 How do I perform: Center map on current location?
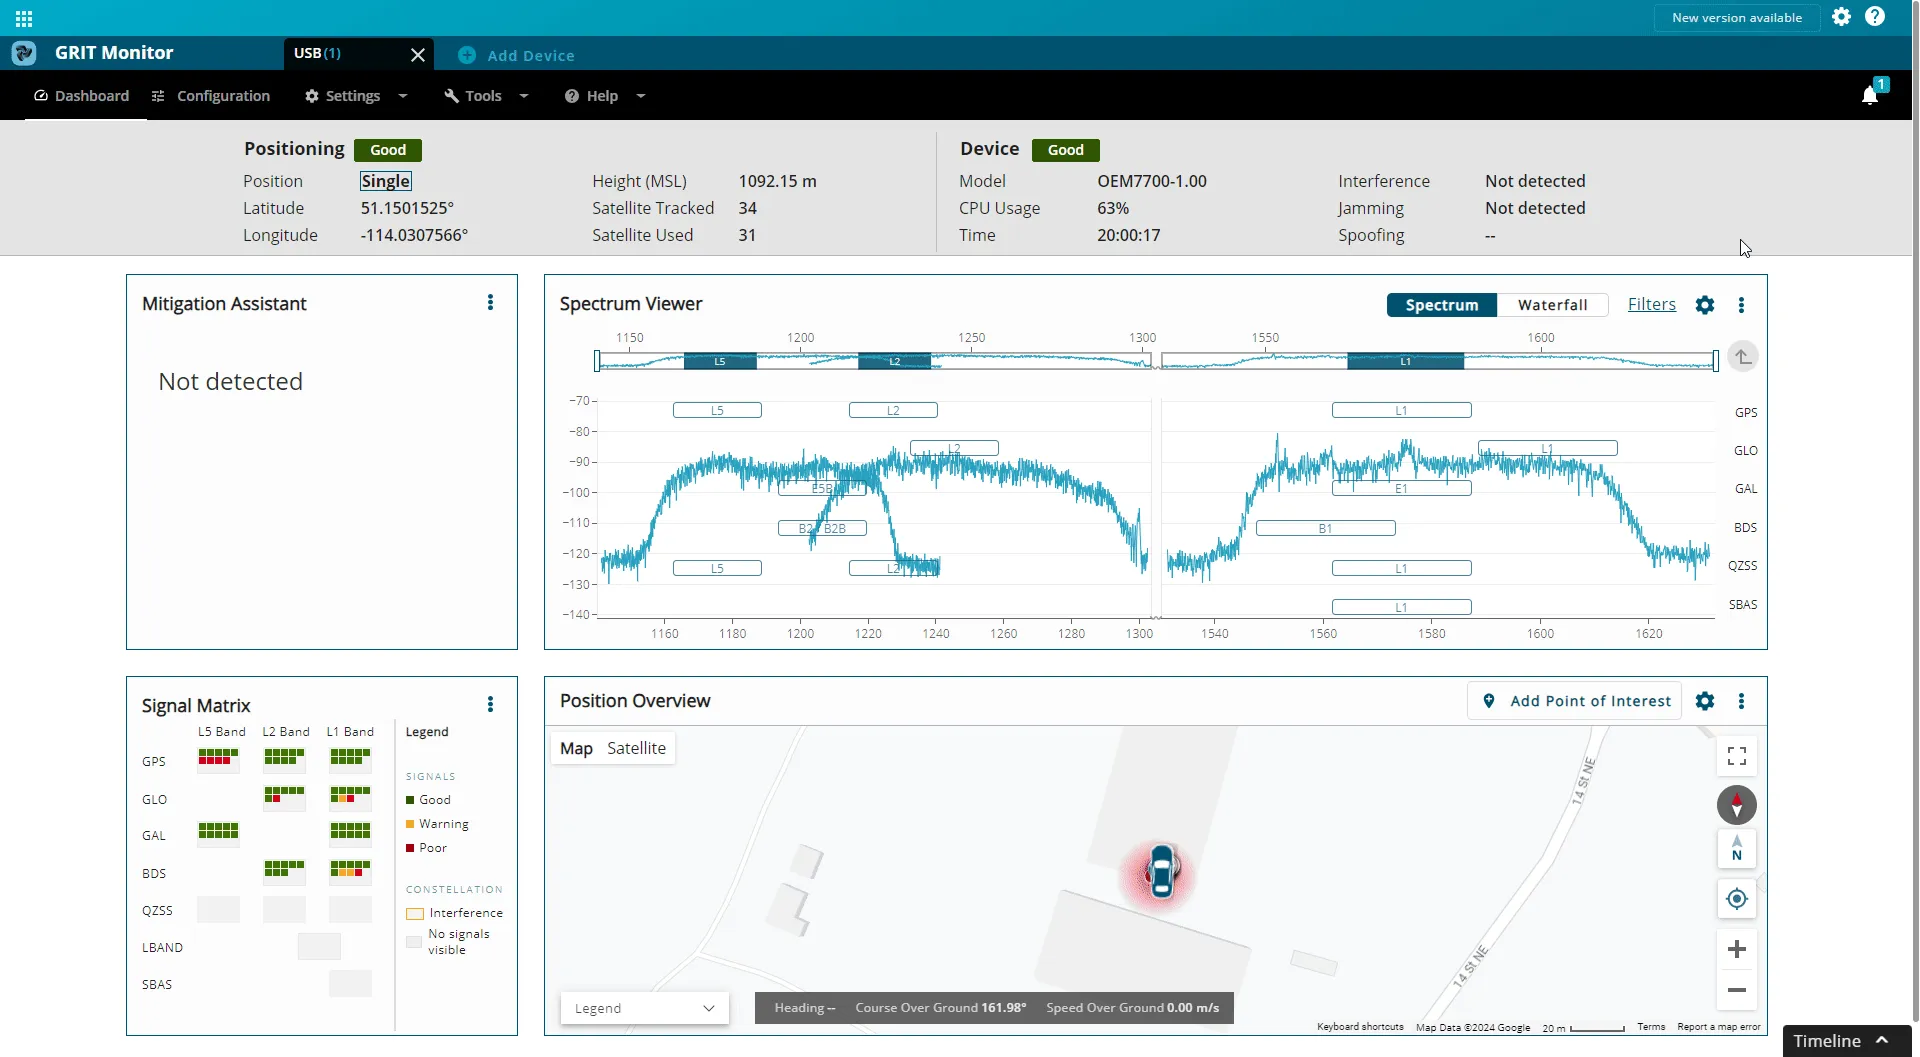(x=1737, y=899)
